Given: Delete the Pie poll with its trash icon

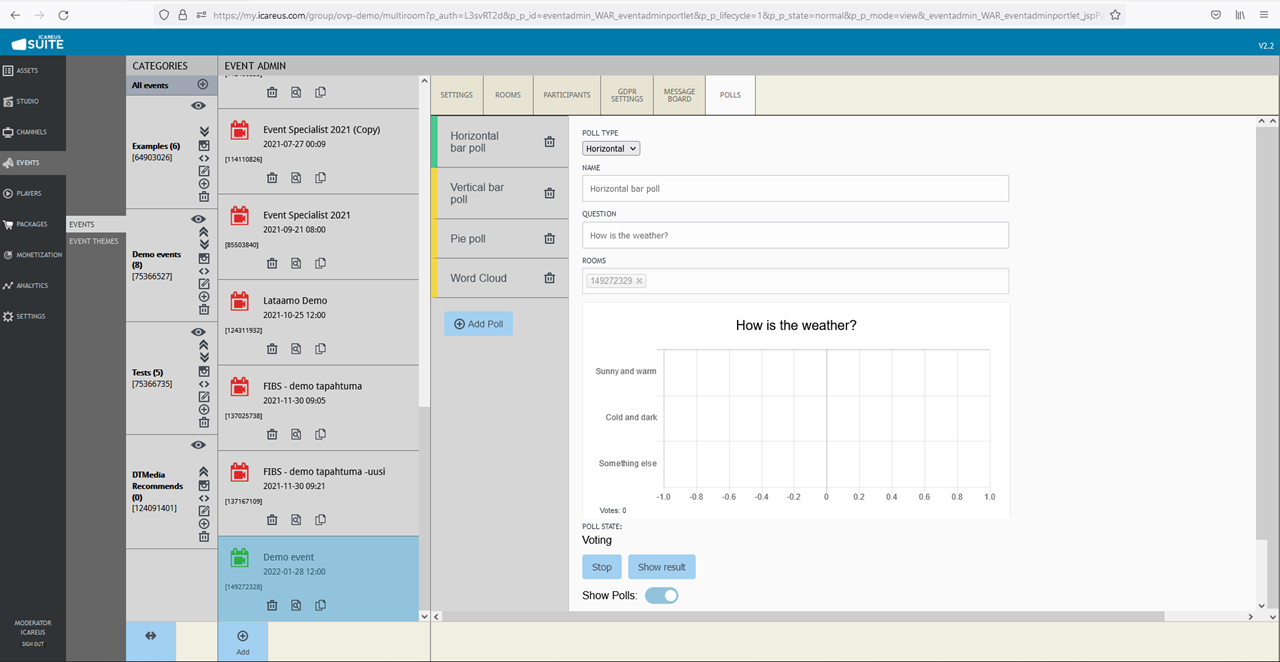Looking at the screenshot, I should (x=549, y=239).
